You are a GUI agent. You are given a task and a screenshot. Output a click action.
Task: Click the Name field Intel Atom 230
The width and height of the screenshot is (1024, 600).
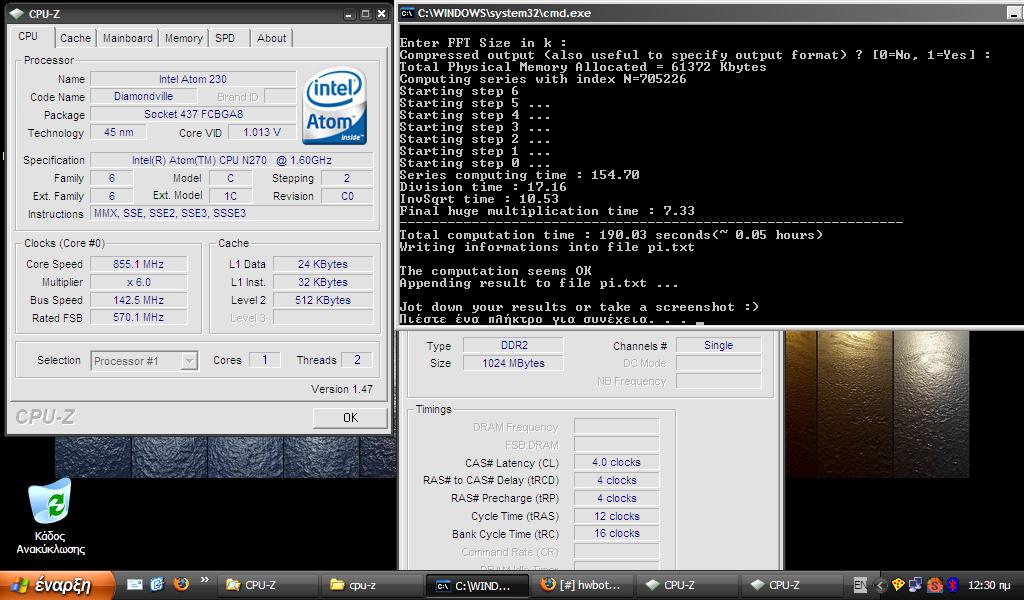(193, 79)
